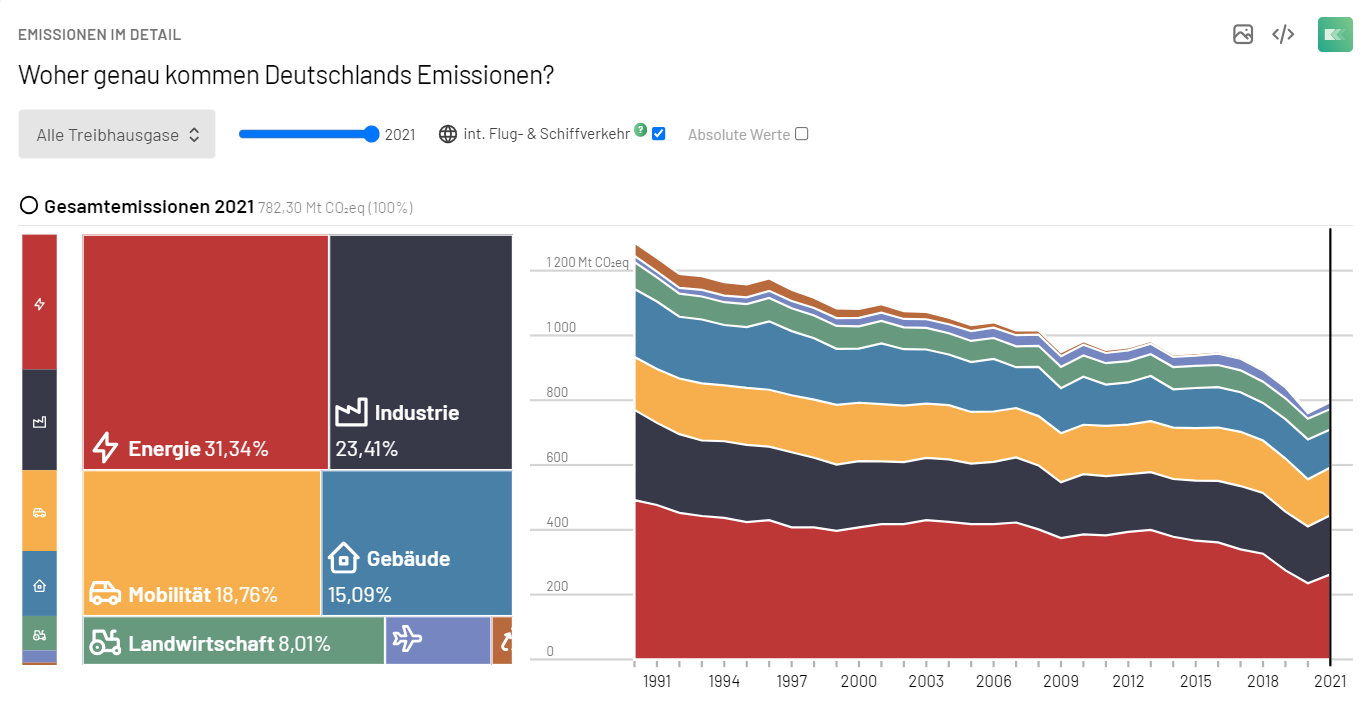Click the tractor icon in sidebar strip
The image size is (1367, 703).
[x=40, y=634]
